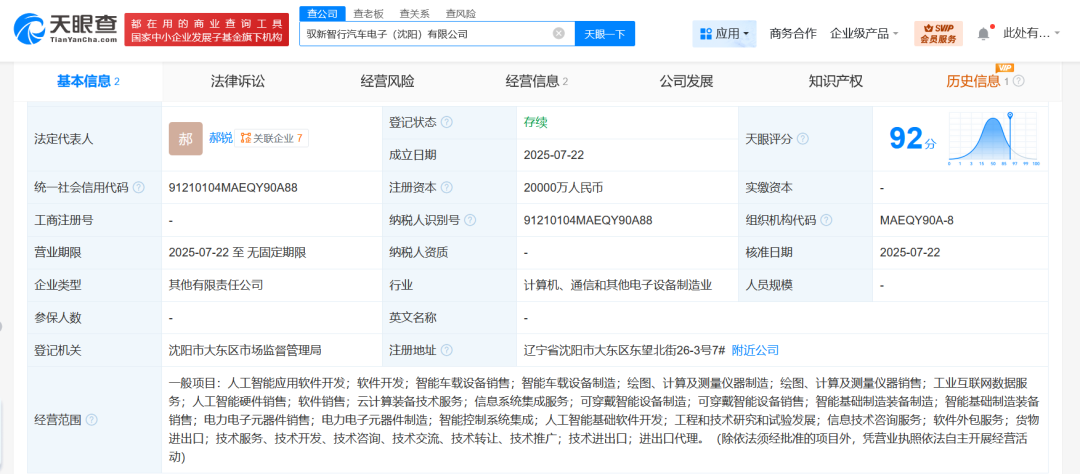
Task: Click the 天眼一下 search button
Action: 605,33
